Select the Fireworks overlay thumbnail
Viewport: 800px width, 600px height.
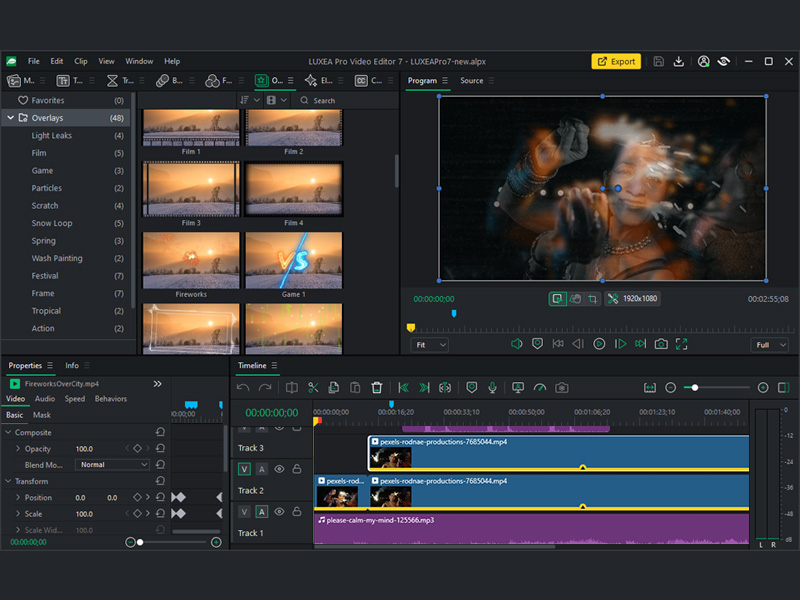click(x=192, y=260)
